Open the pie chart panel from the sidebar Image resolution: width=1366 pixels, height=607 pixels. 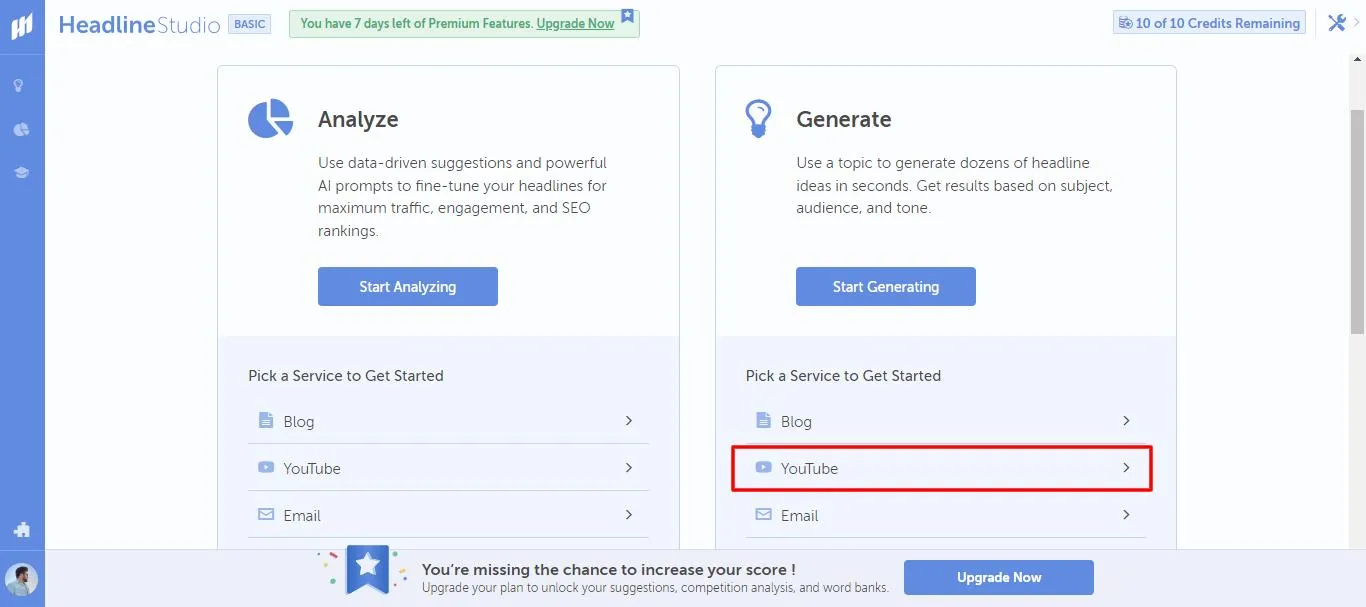pyautogui.click(x=21, y=128)
